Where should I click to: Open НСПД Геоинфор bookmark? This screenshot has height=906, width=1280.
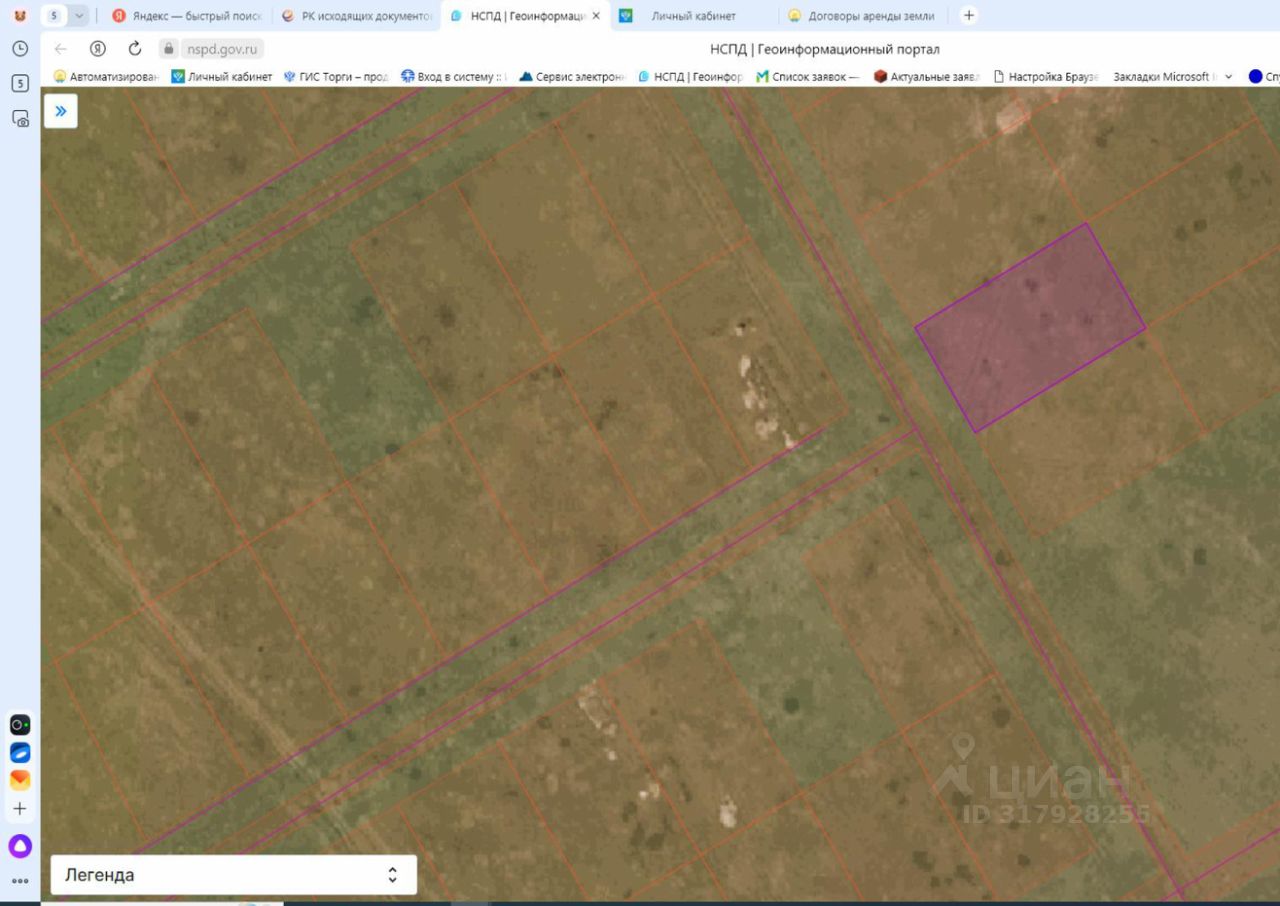pyautogui.click(x=691, y=76)
